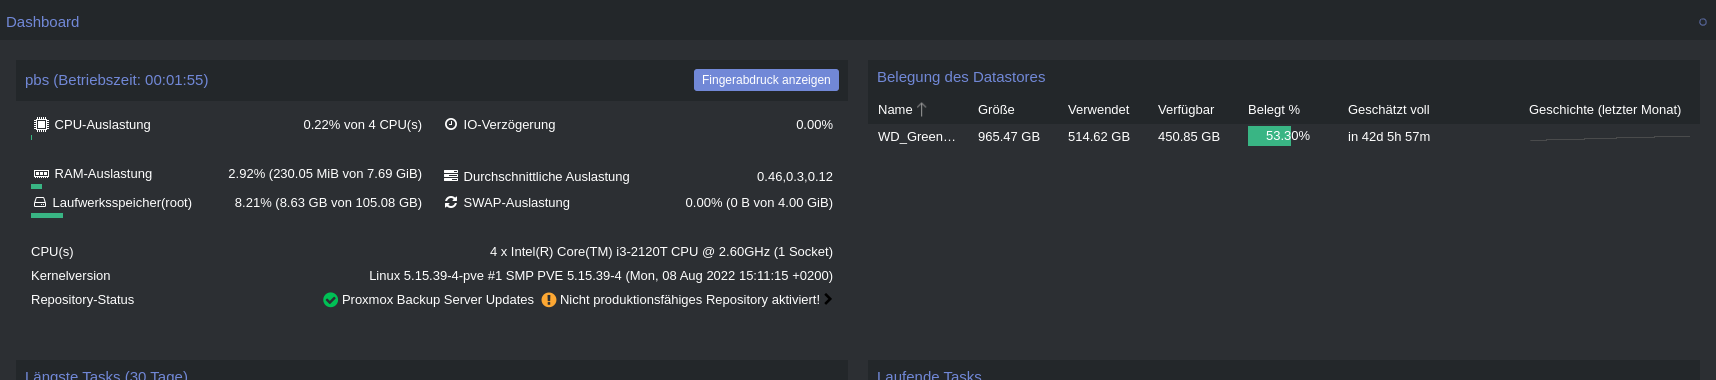Show fingerprint via Fingerabdruck anzeigen

(766, 80)
